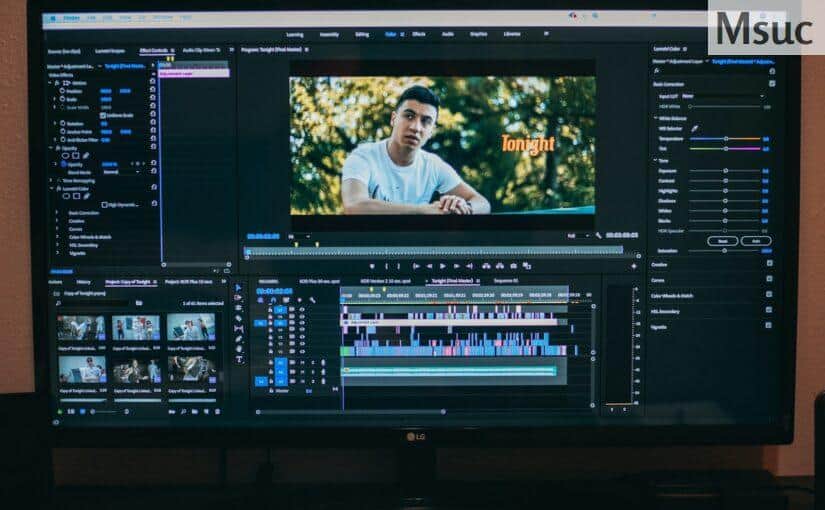Click the Extract button
This screenshot has height=510, width=825.
(x=500, y=266)
